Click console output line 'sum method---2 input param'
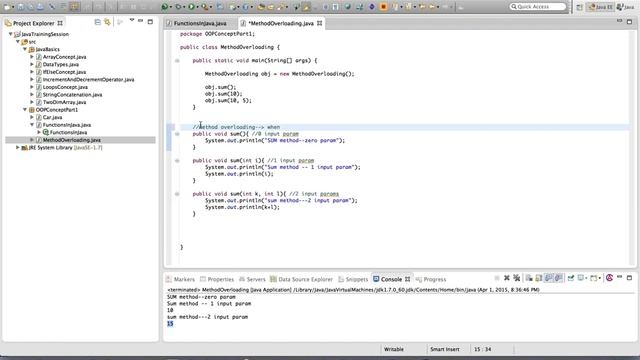The width and height of the screenshot is (640, 360). pos(207,317)
